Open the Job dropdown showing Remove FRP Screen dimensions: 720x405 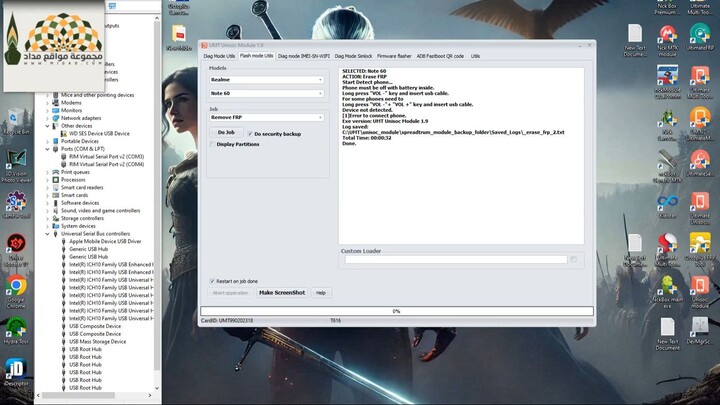point(266,118)
